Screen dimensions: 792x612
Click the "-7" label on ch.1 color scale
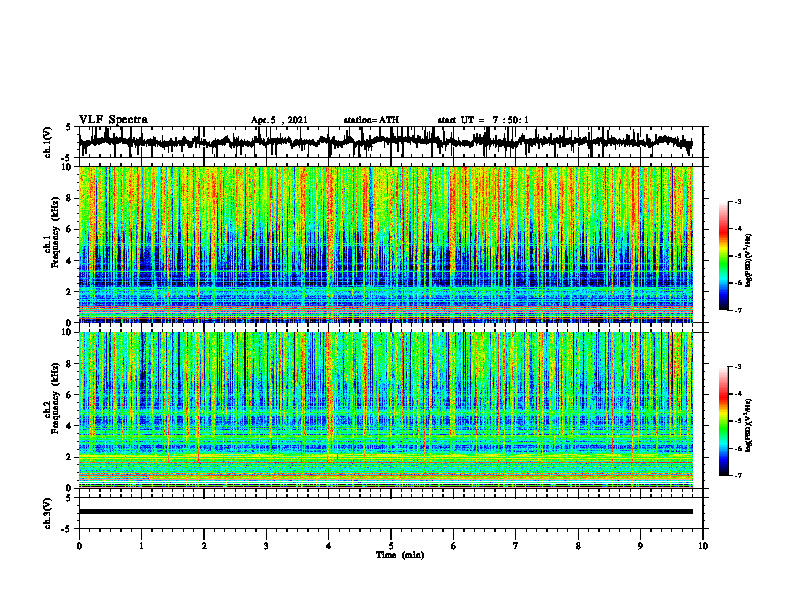click(x=738, y=310)
